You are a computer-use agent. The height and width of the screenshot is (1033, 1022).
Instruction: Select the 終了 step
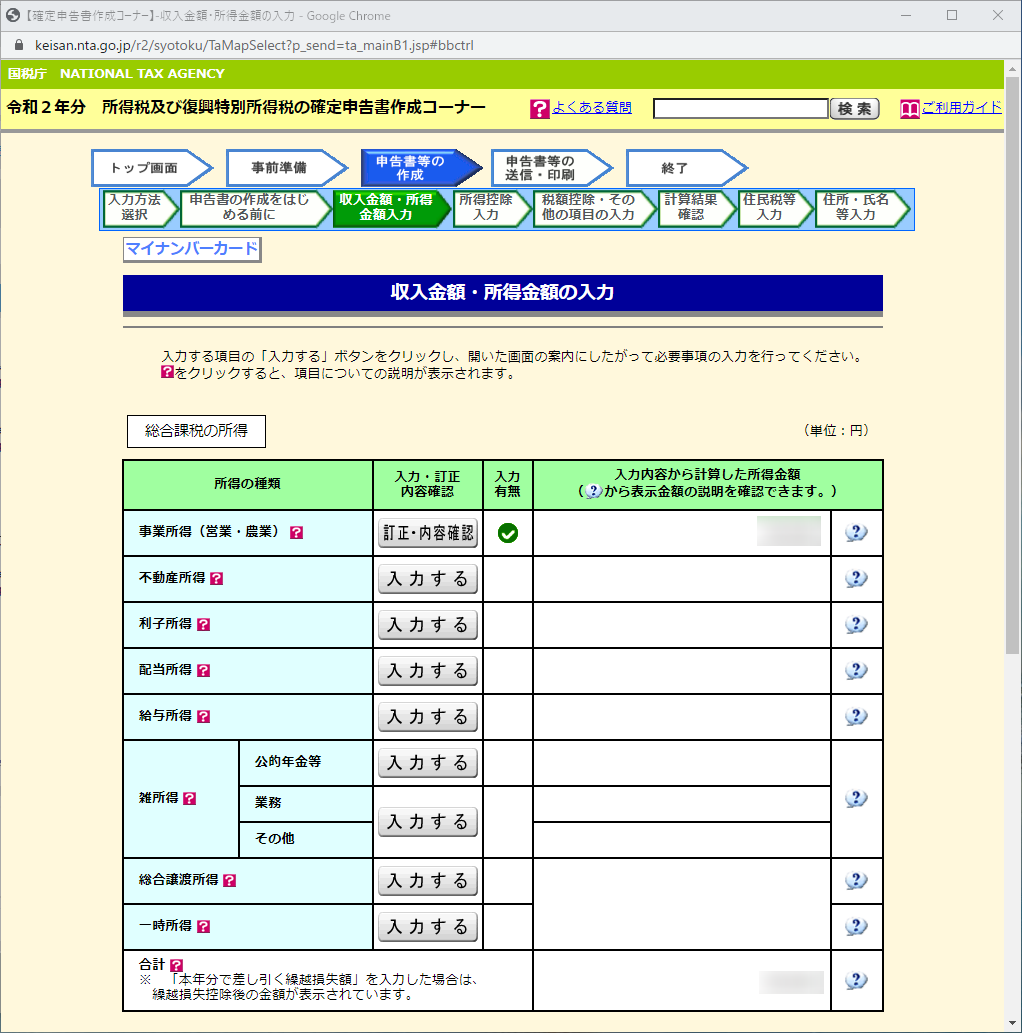[x=686, y=168]
